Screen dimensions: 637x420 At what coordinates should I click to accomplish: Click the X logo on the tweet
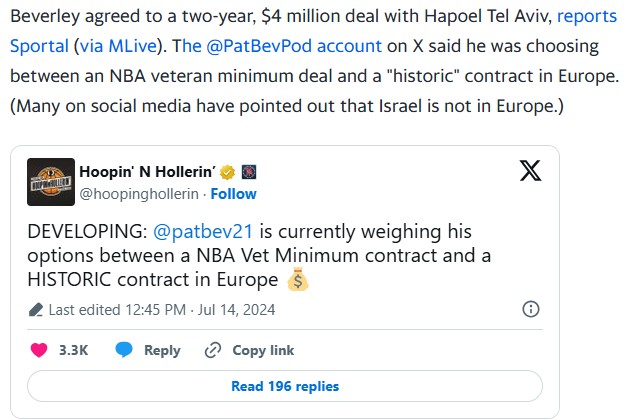click(530, 170)
